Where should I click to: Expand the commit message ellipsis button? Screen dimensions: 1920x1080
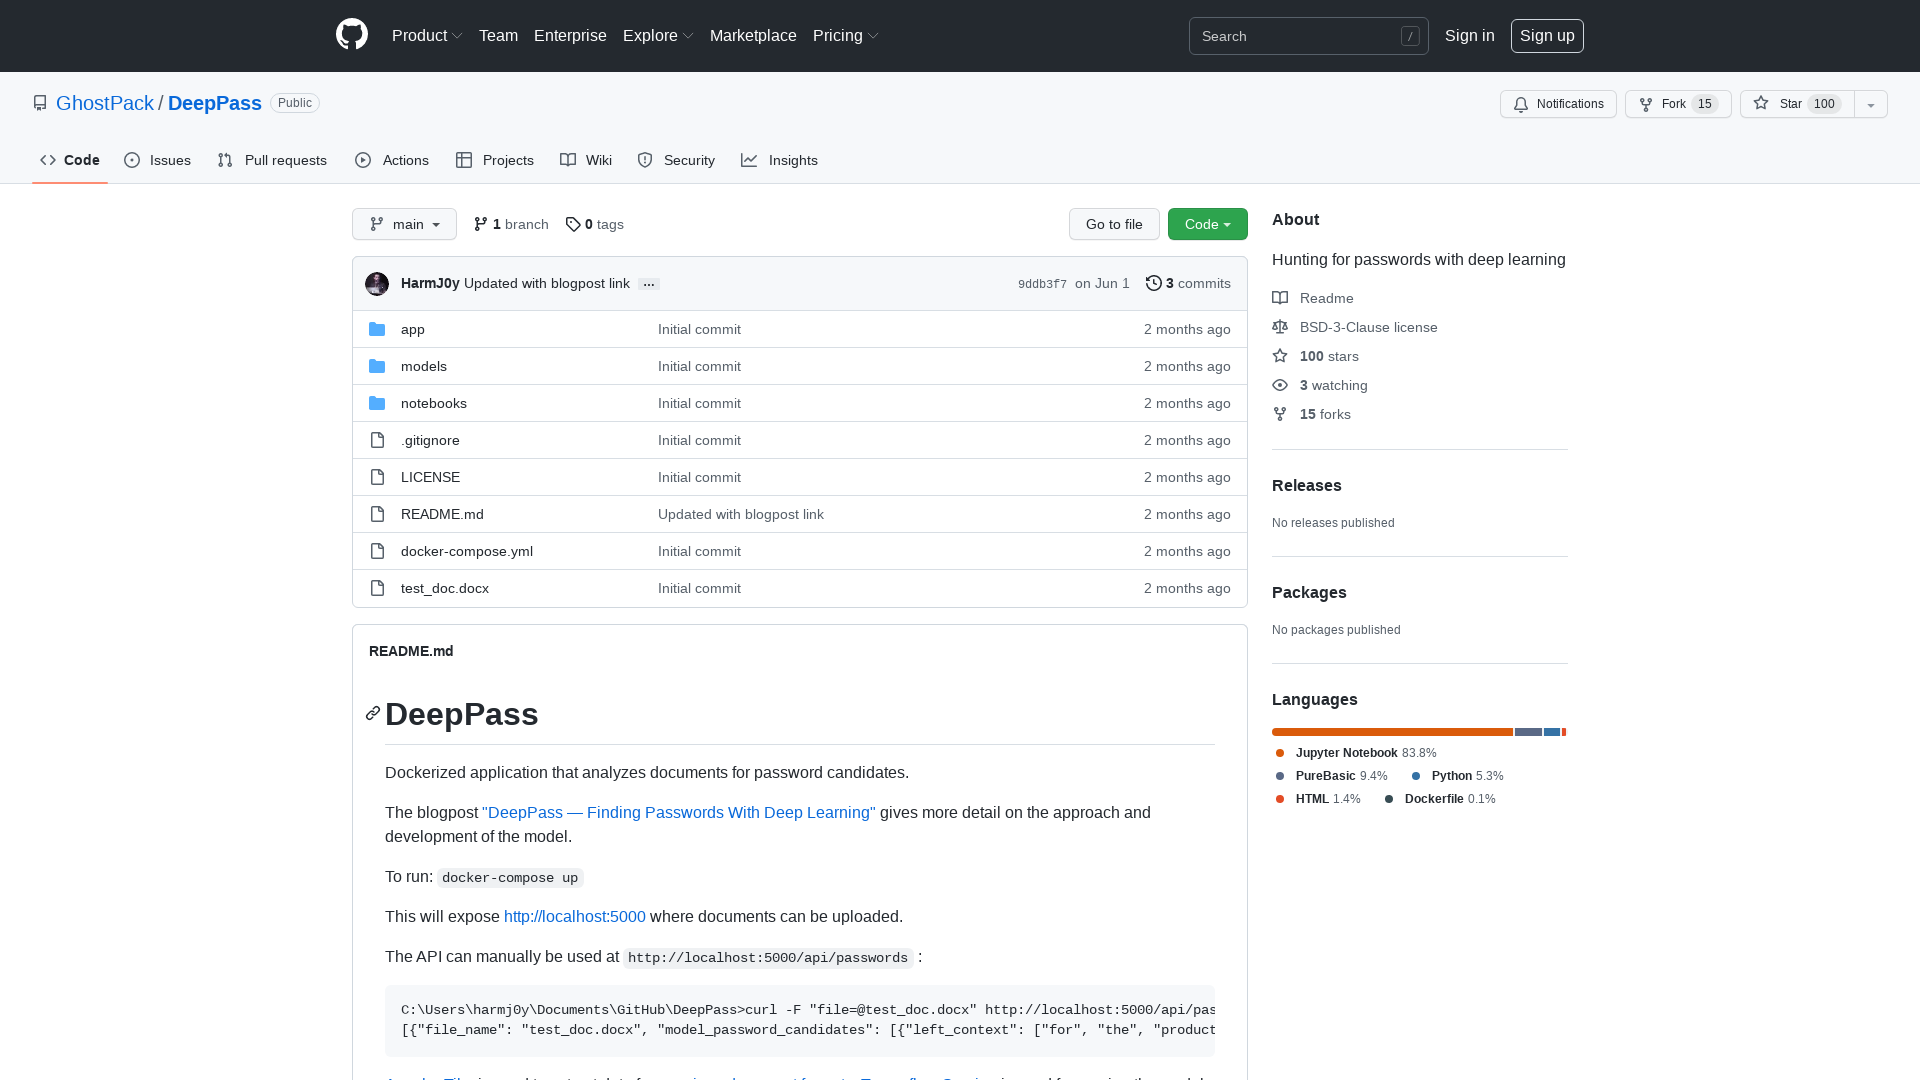point(649,284)
